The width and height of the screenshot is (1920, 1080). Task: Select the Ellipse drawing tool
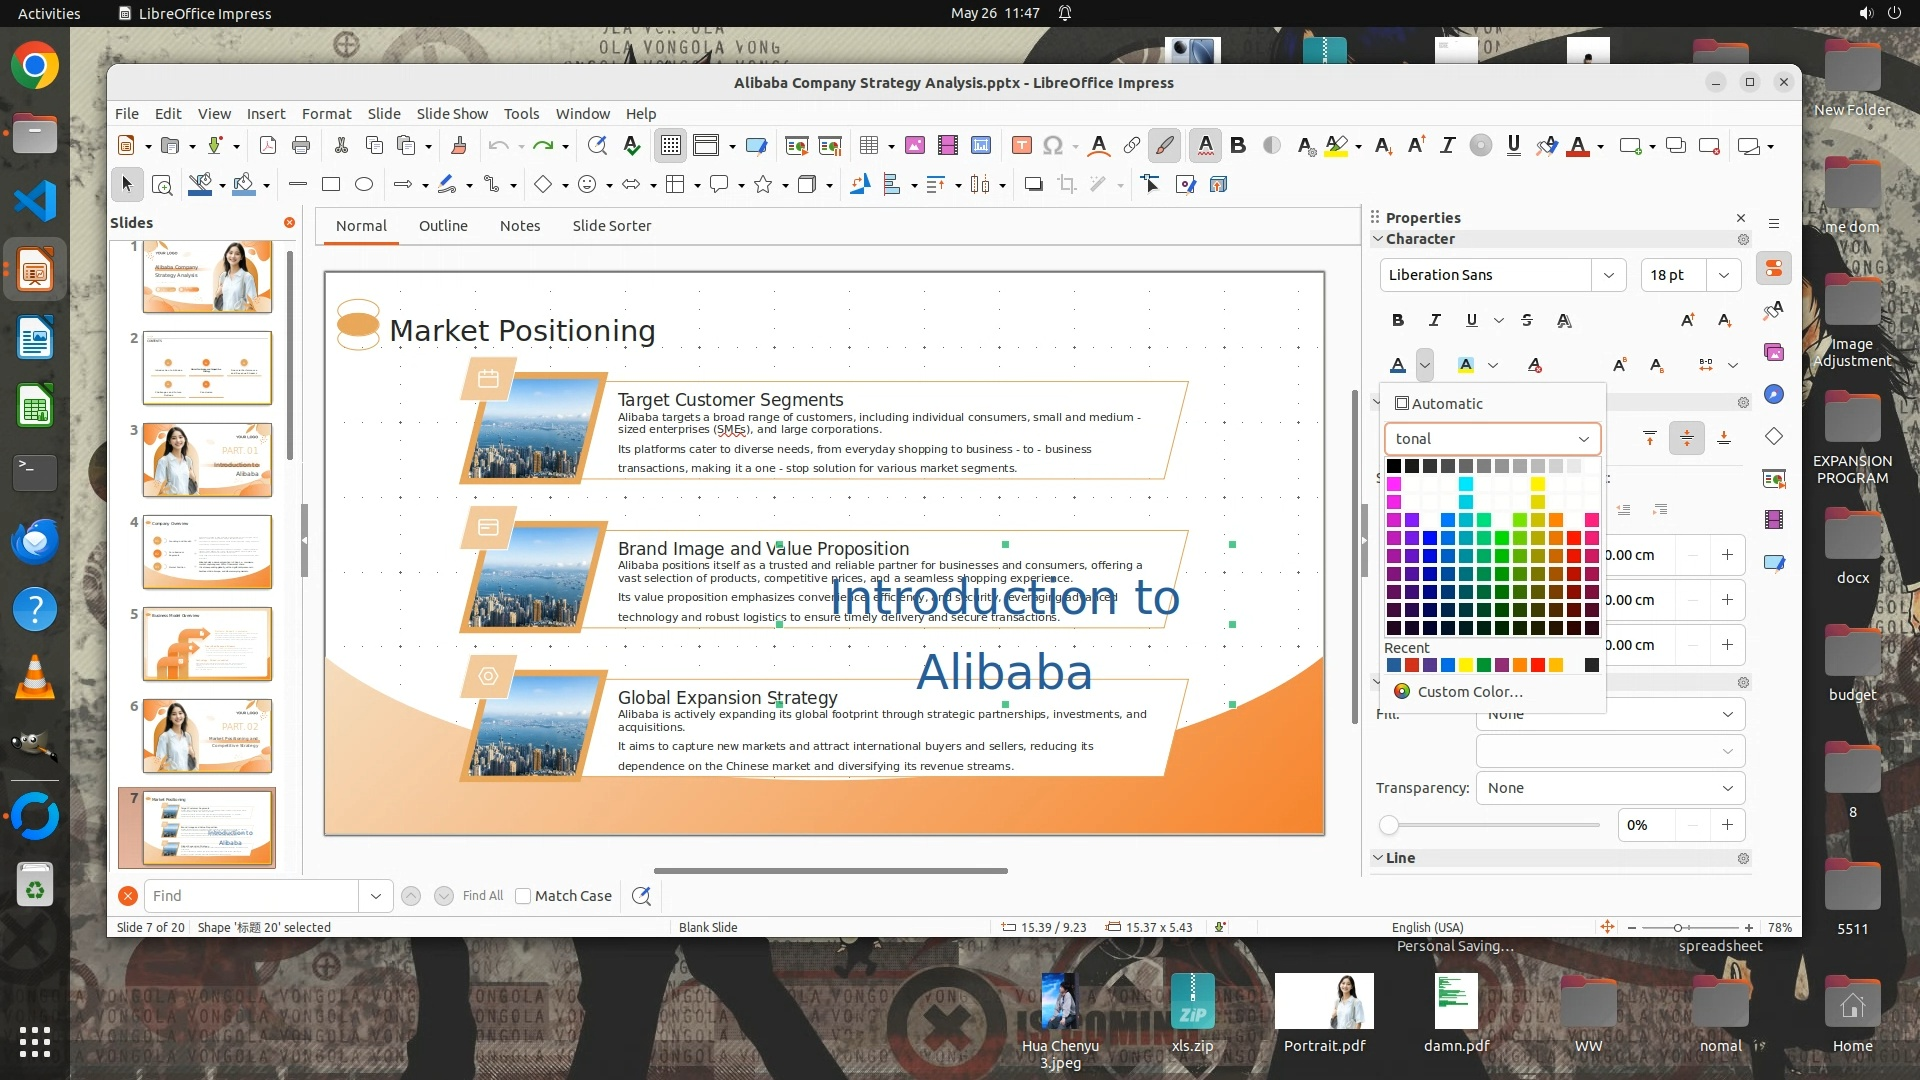(x=364, y=184)
